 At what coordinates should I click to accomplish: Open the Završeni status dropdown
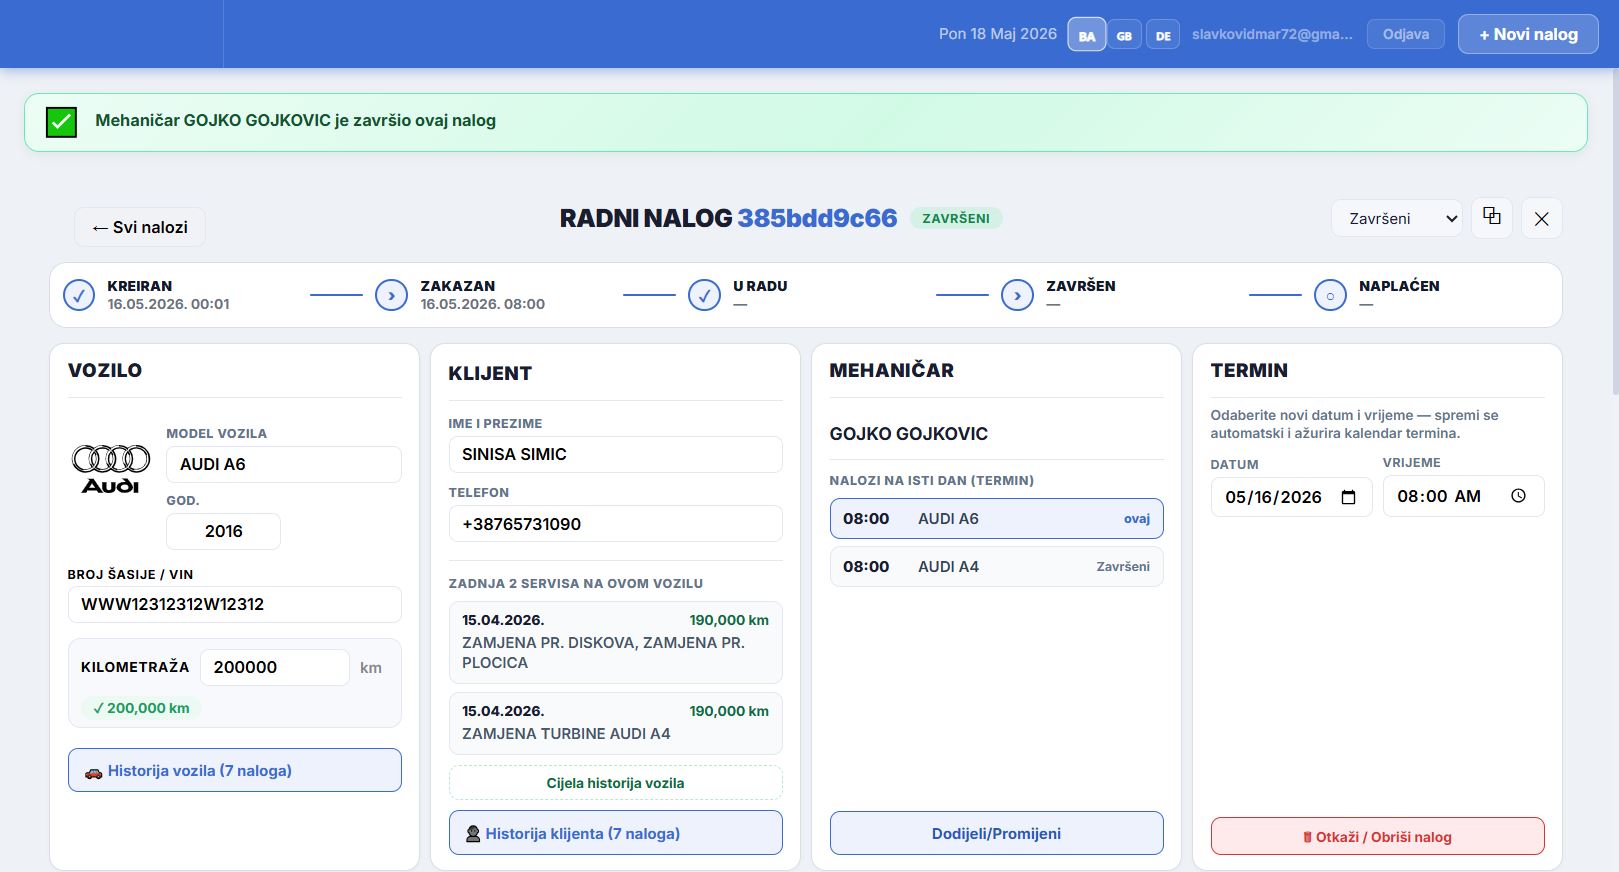[x=1397, y=218]
